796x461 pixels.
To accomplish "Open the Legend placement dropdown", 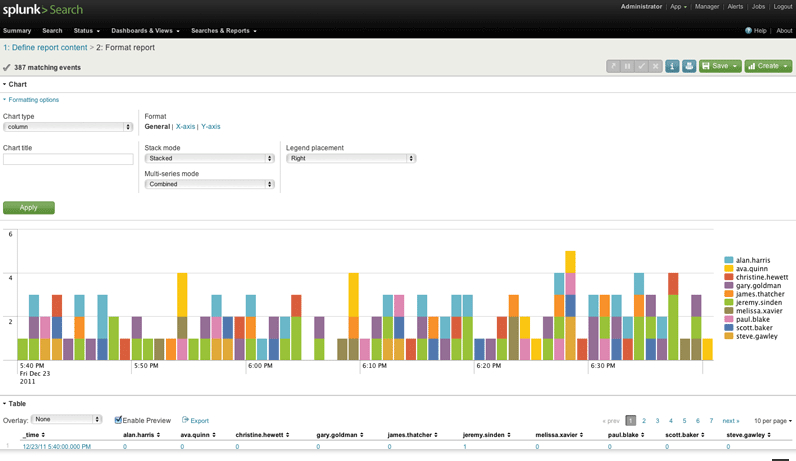I will (x=351, y=158).
